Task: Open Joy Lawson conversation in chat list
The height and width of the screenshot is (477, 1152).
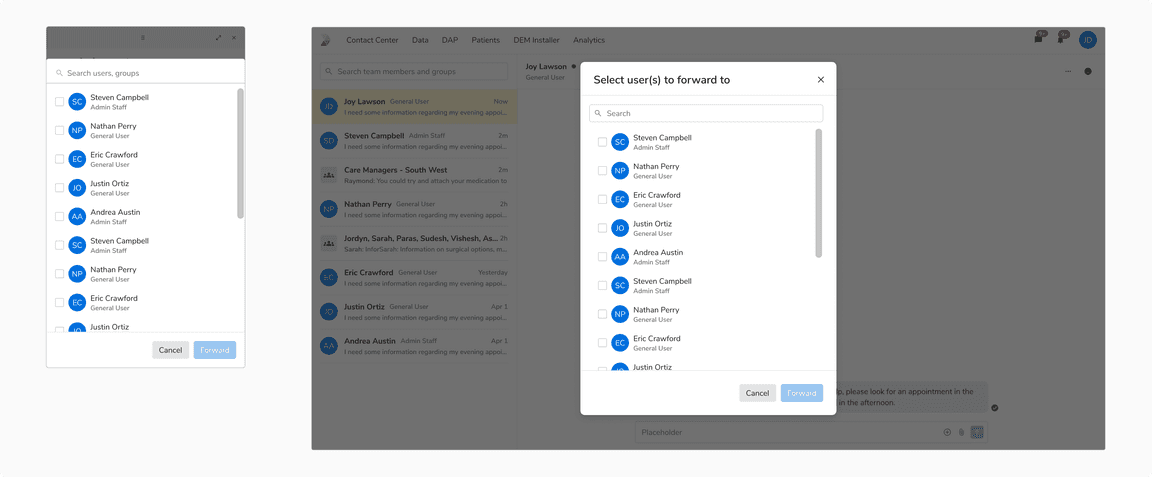Action: click(414, 107)
